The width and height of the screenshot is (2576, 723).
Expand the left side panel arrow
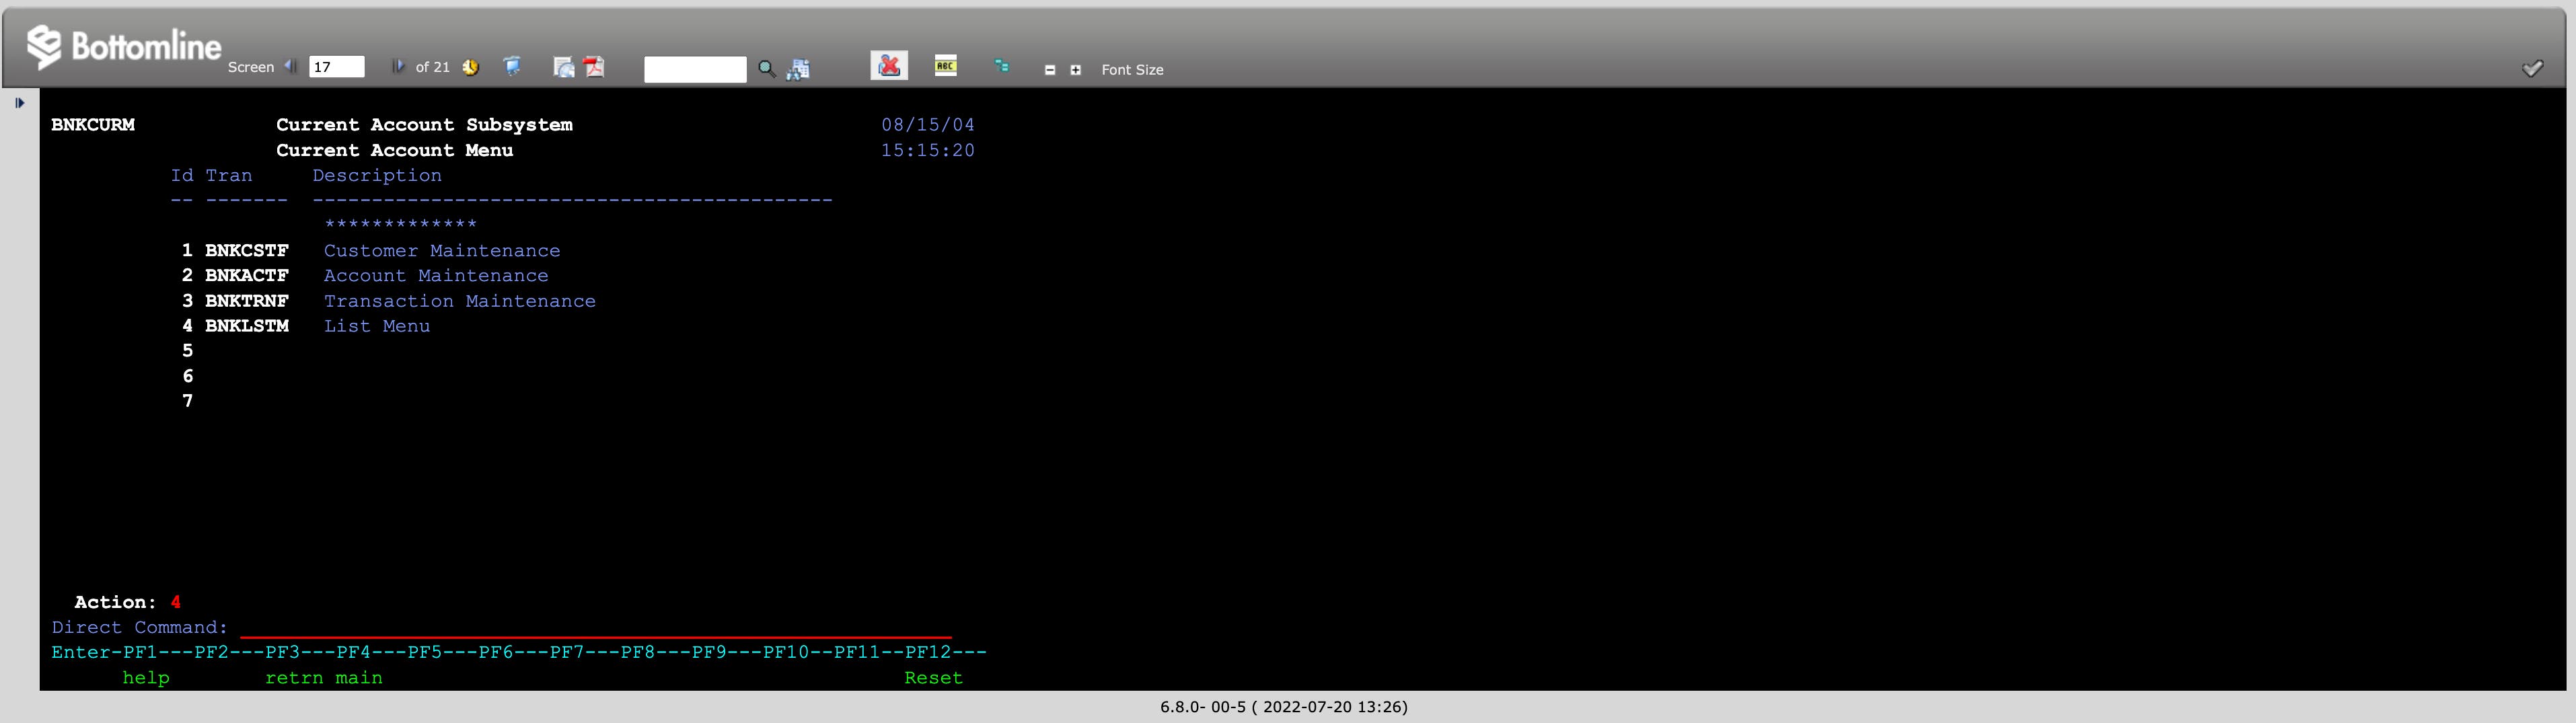coord(19,102)
